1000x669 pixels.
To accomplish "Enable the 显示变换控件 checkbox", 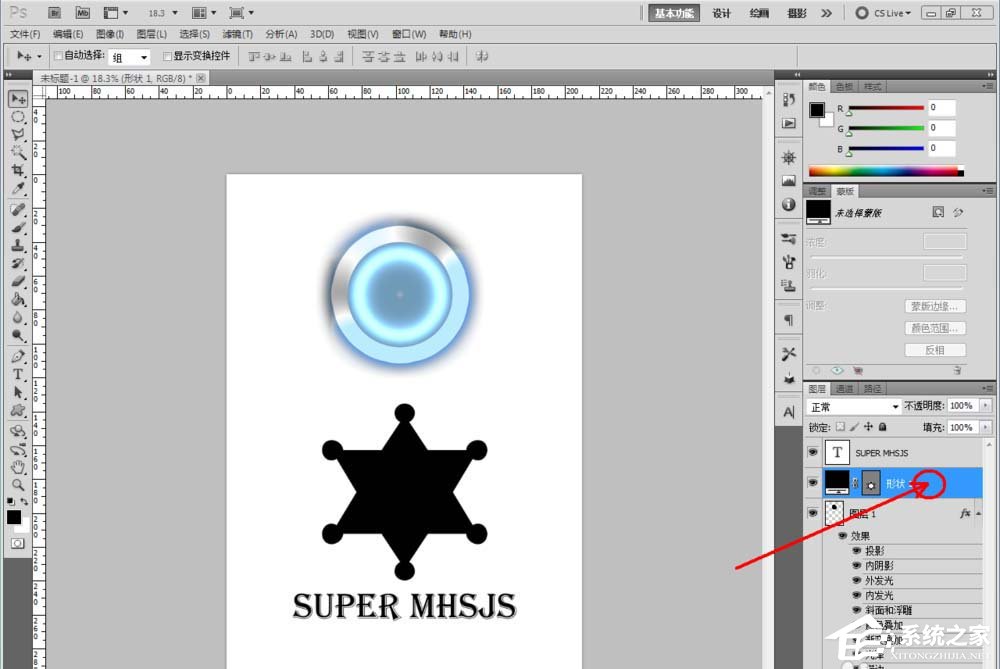I will pyautogui.click(x=167, y=56).
